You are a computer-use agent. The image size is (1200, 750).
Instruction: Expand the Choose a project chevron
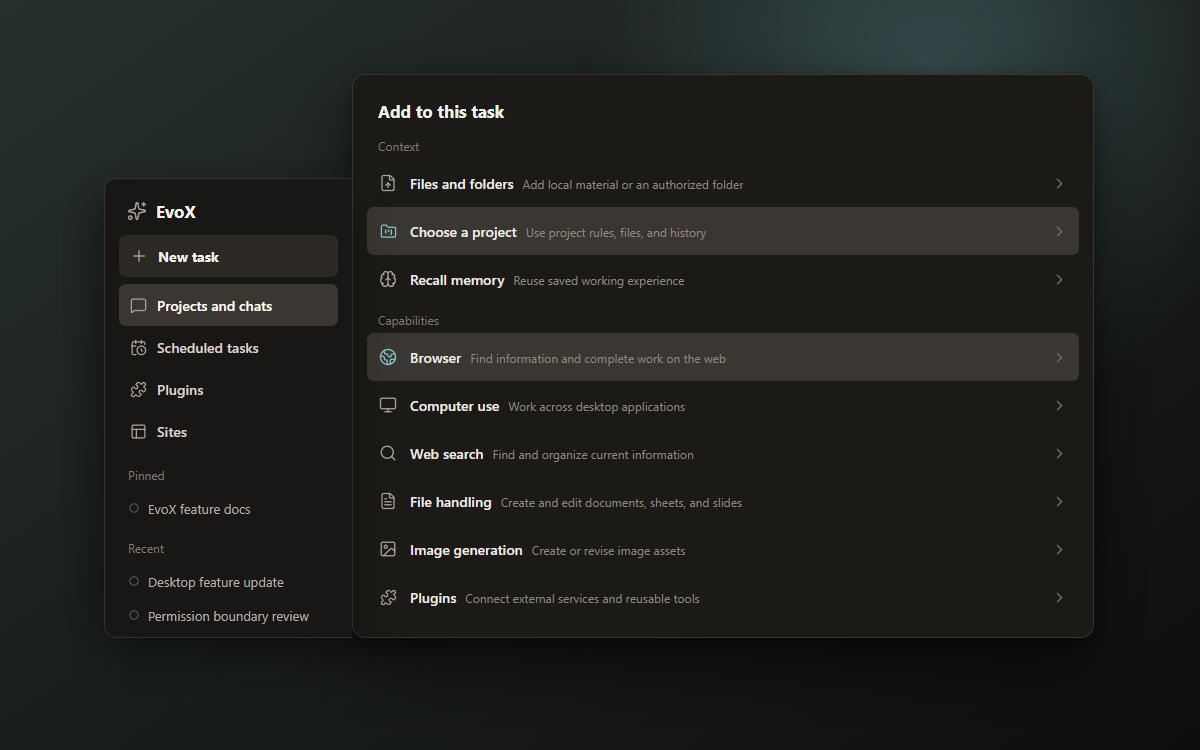click(x=1059, y=231)
